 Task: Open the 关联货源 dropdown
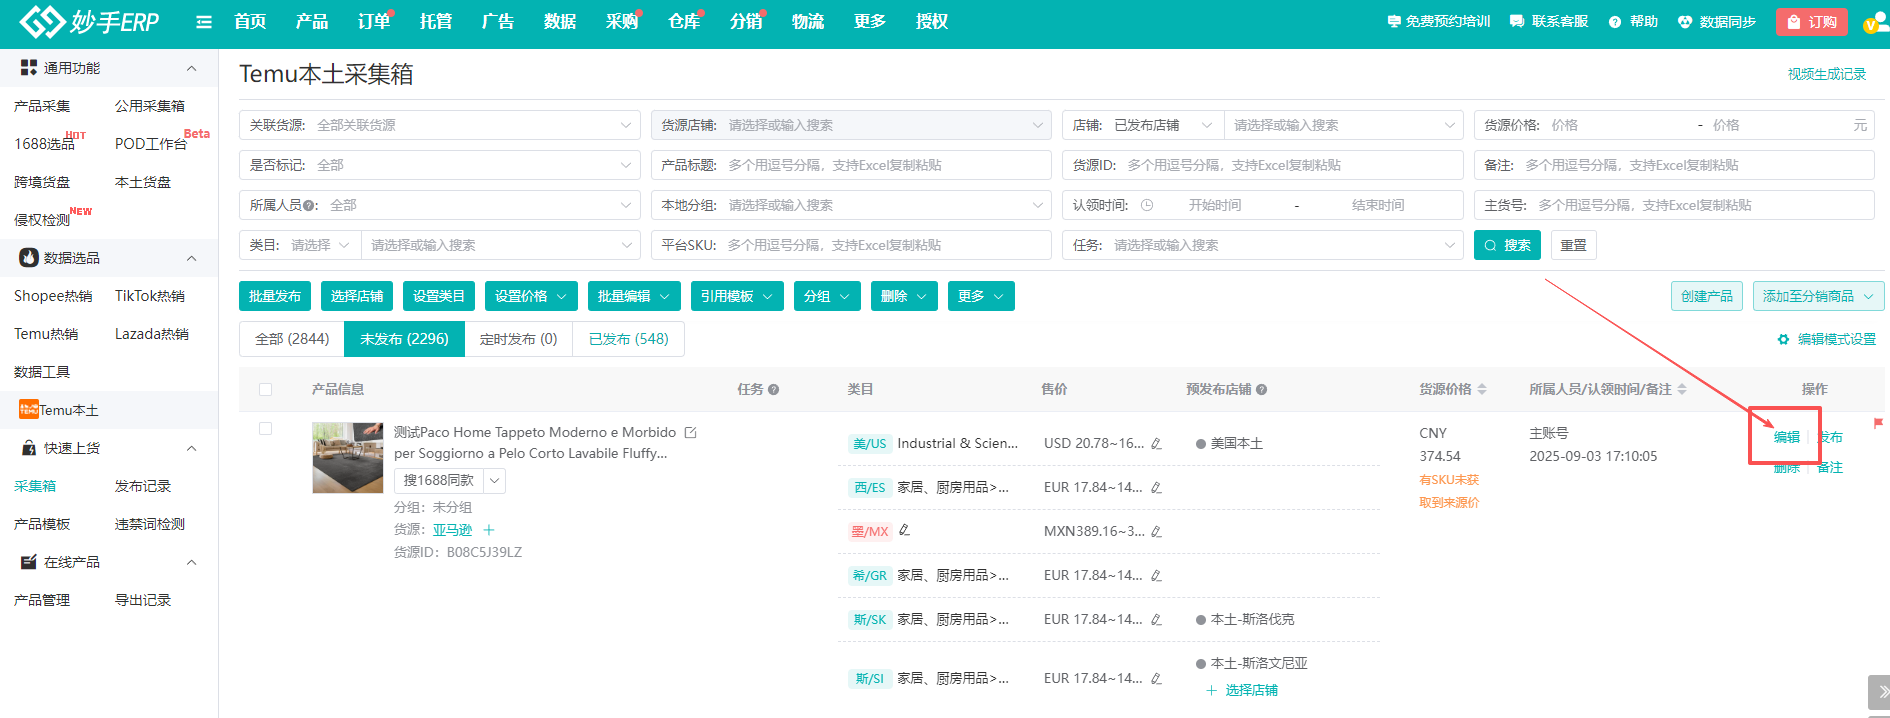pyautogui.click(x=440, y=125)
